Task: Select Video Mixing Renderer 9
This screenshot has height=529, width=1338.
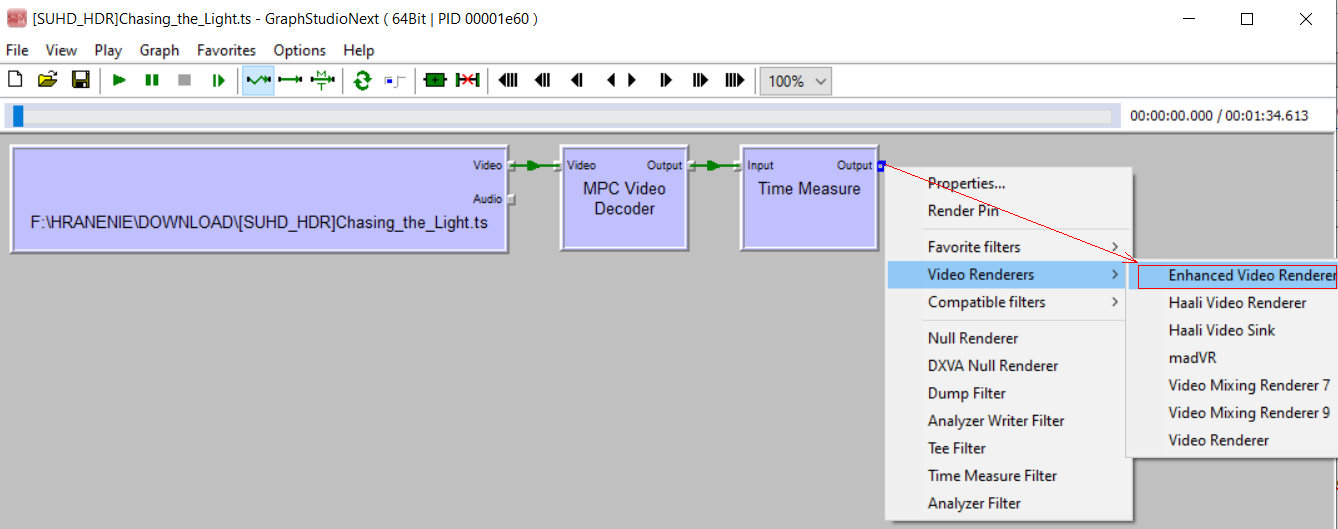Action: tap(1233, 412)
